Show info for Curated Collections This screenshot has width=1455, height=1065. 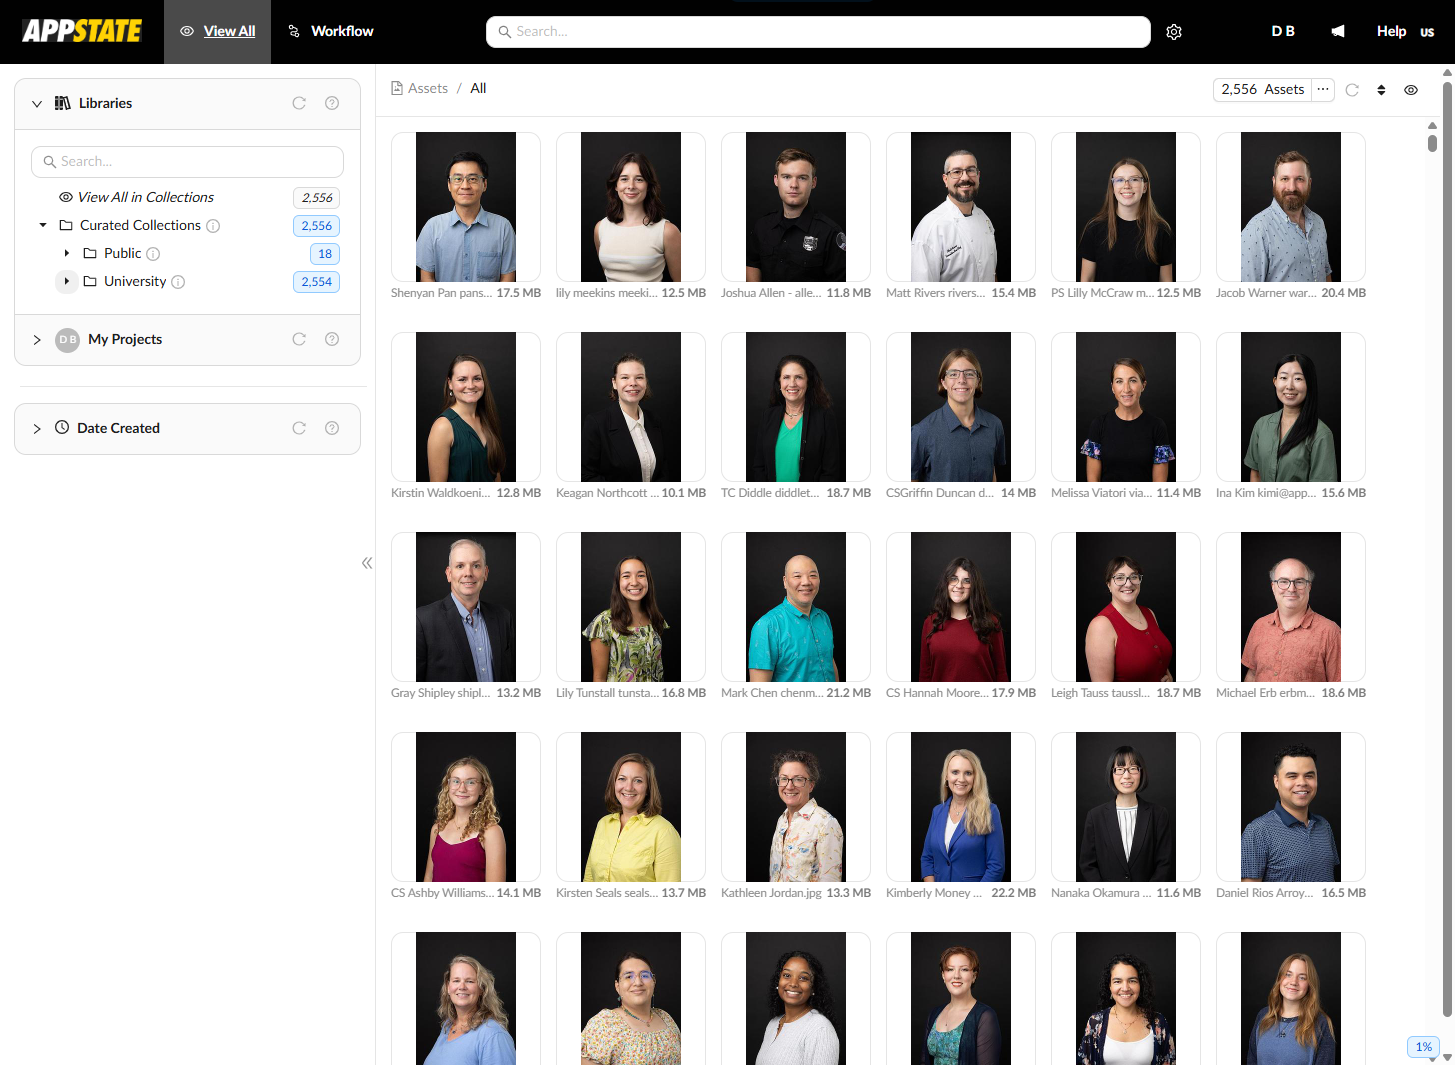pos(213,226)
